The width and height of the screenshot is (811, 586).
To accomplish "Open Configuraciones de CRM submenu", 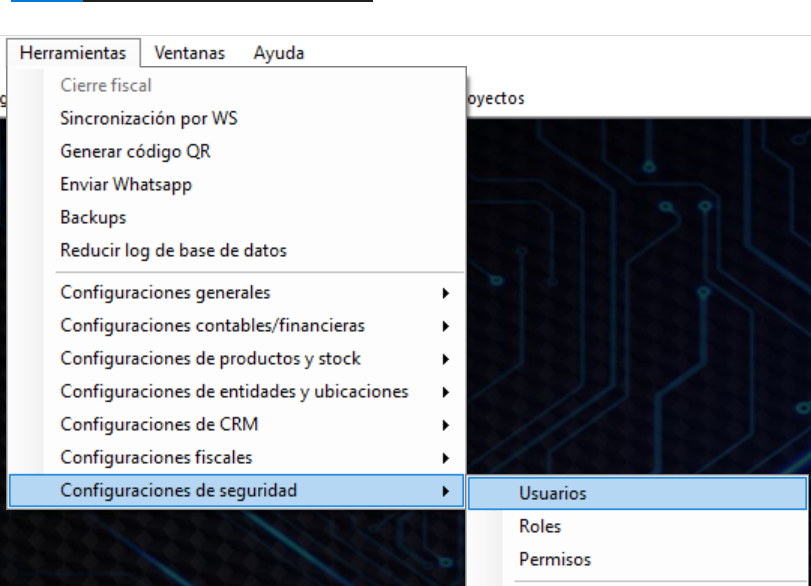I will coord(159,425).
